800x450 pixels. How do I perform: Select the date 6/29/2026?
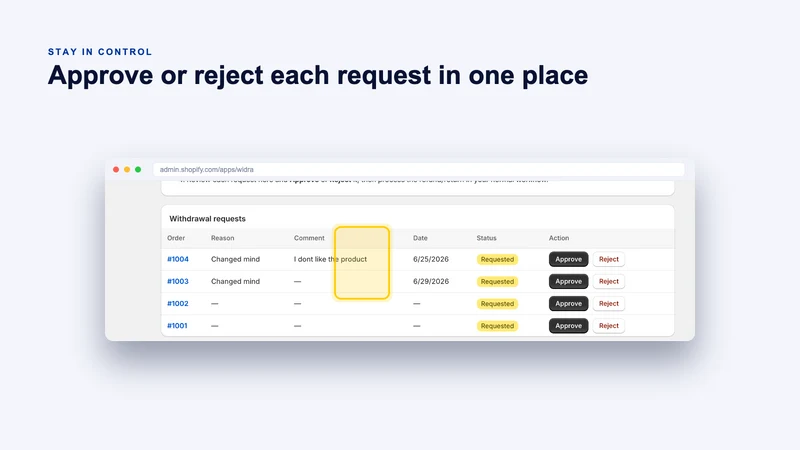coord(431,281)
